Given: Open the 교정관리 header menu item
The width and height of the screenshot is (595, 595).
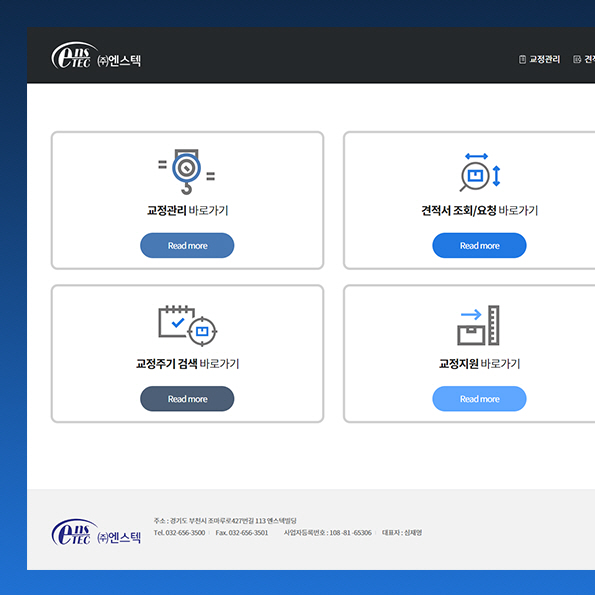Looking at the screenshot, I should coord(545,59).
